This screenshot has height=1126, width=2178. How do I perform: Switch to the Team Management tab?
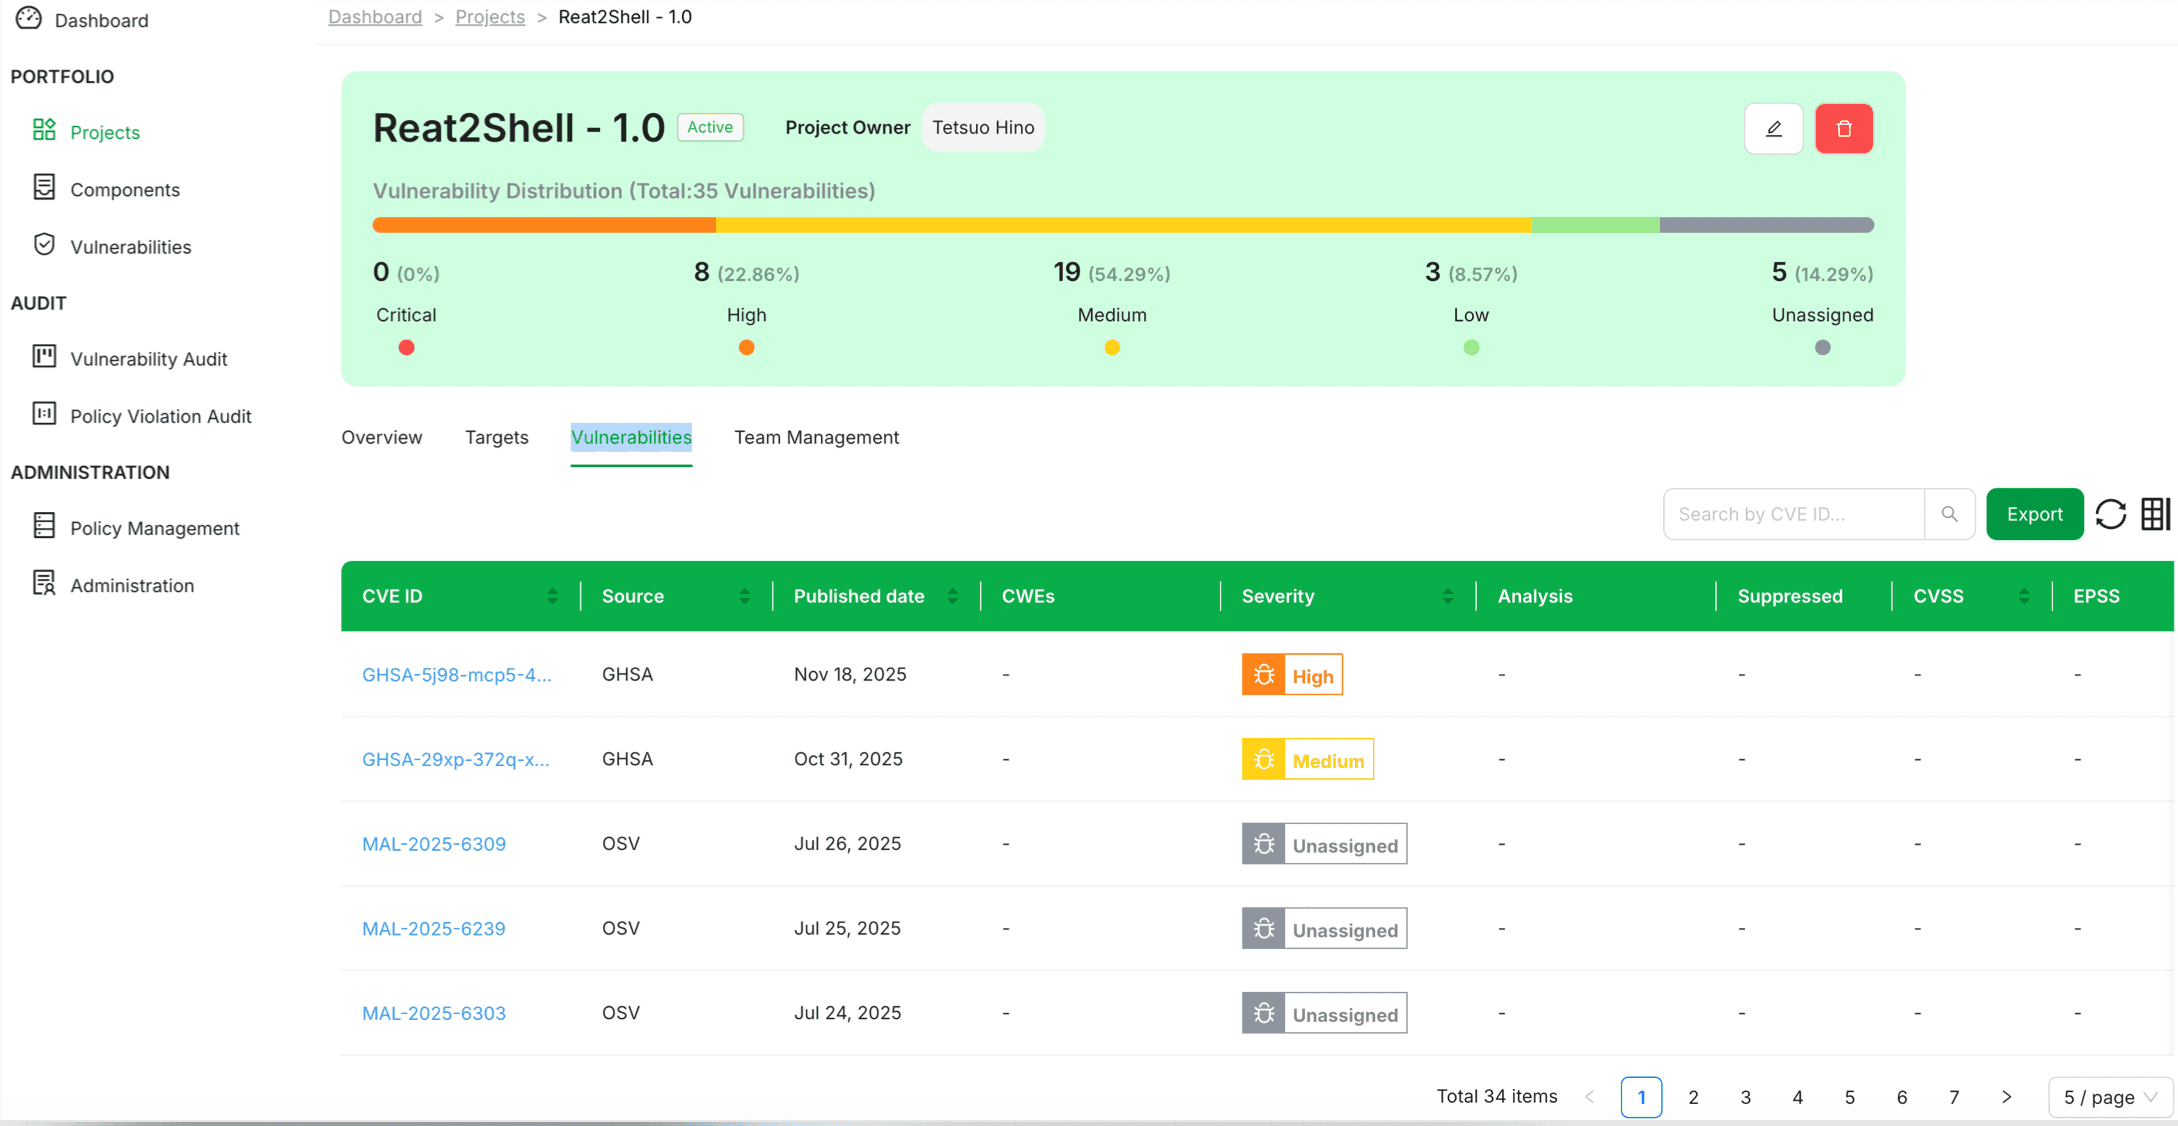coord(816,437)
